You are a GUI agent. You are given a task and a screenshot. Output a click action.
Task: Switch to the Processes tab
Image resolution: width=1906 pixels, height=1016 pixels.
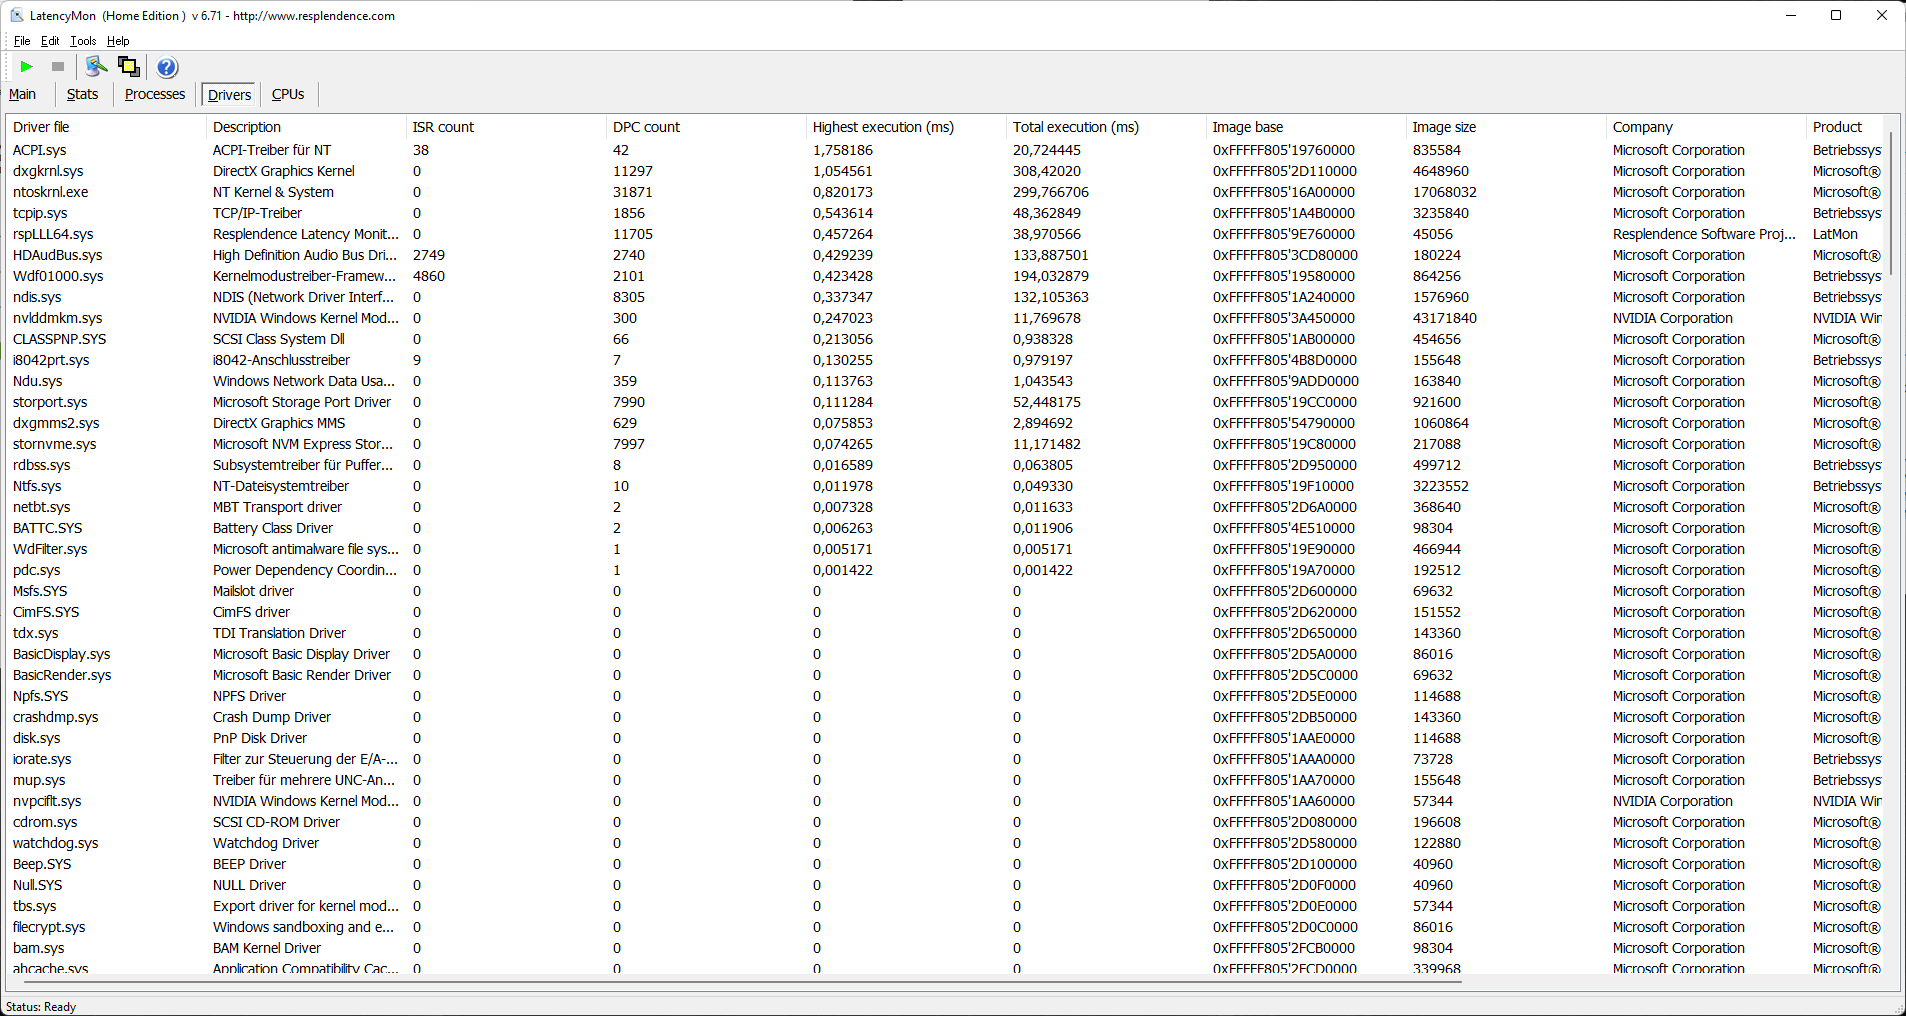tap(155, 94)
